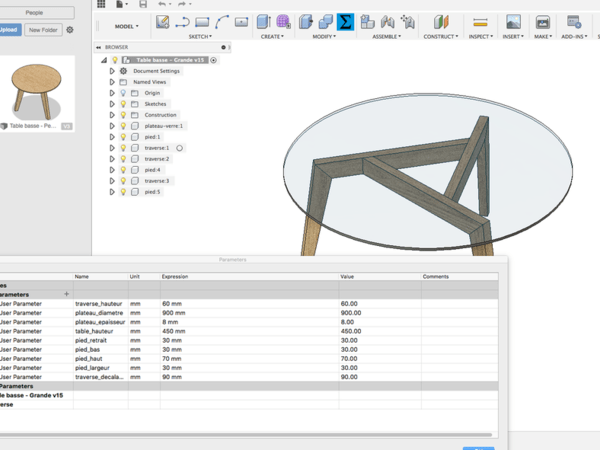Select the Point sketch tool
Screen dimensions: 600x450
[x=241, y=22]
